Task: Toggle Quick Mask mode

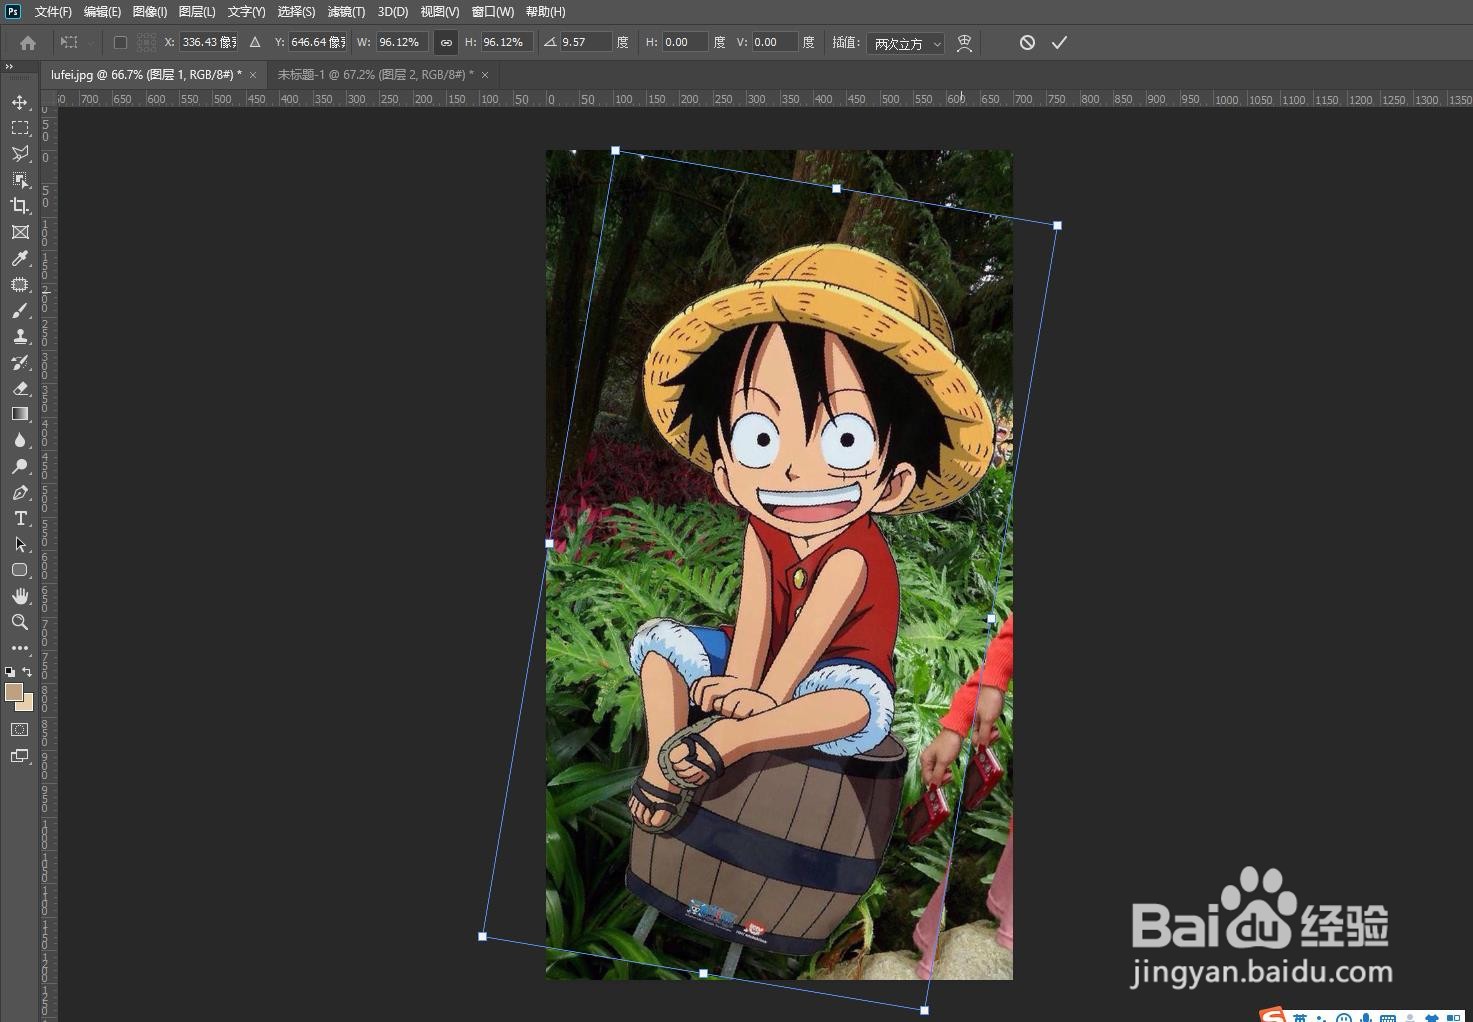Action: pyautogui.click(x=20, y=730)
